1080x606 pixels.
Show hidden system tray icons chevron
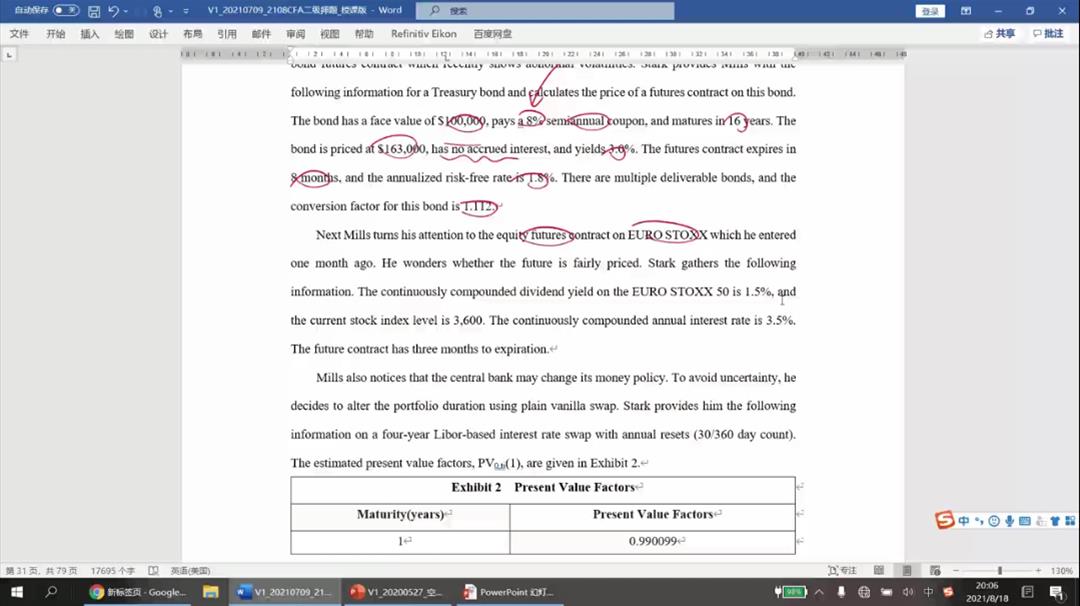pyautogui.click(x=817, y=592)
